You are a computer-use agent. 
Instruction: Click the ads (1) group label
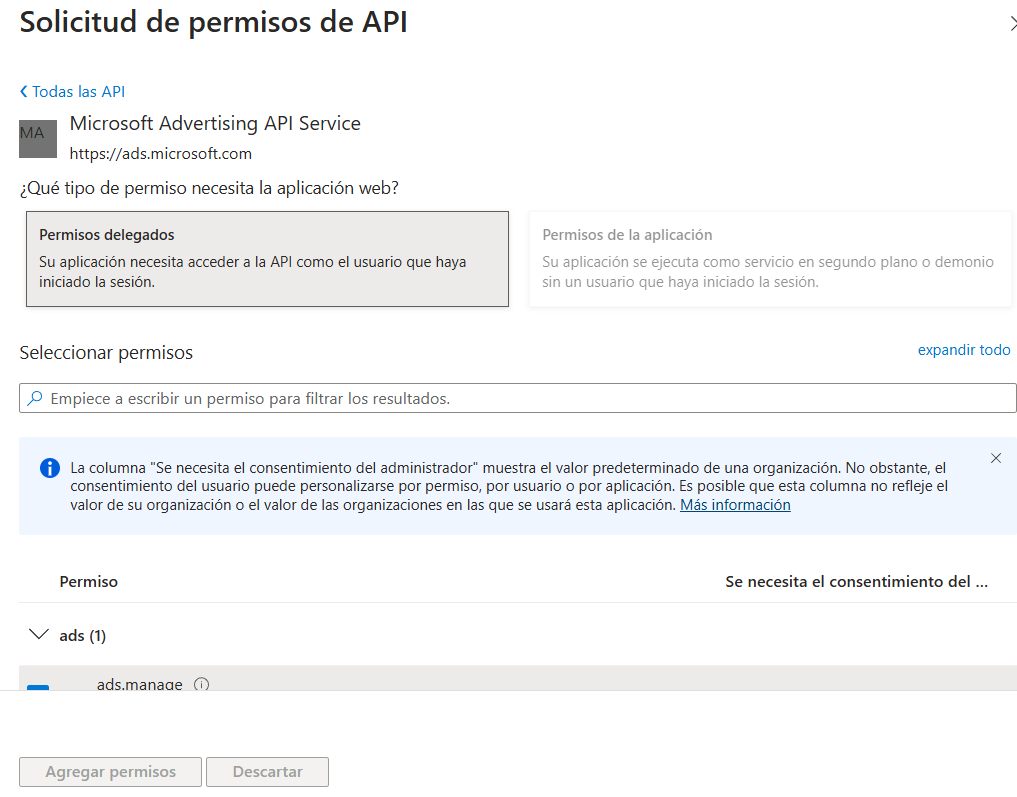[x=82, y=636]
